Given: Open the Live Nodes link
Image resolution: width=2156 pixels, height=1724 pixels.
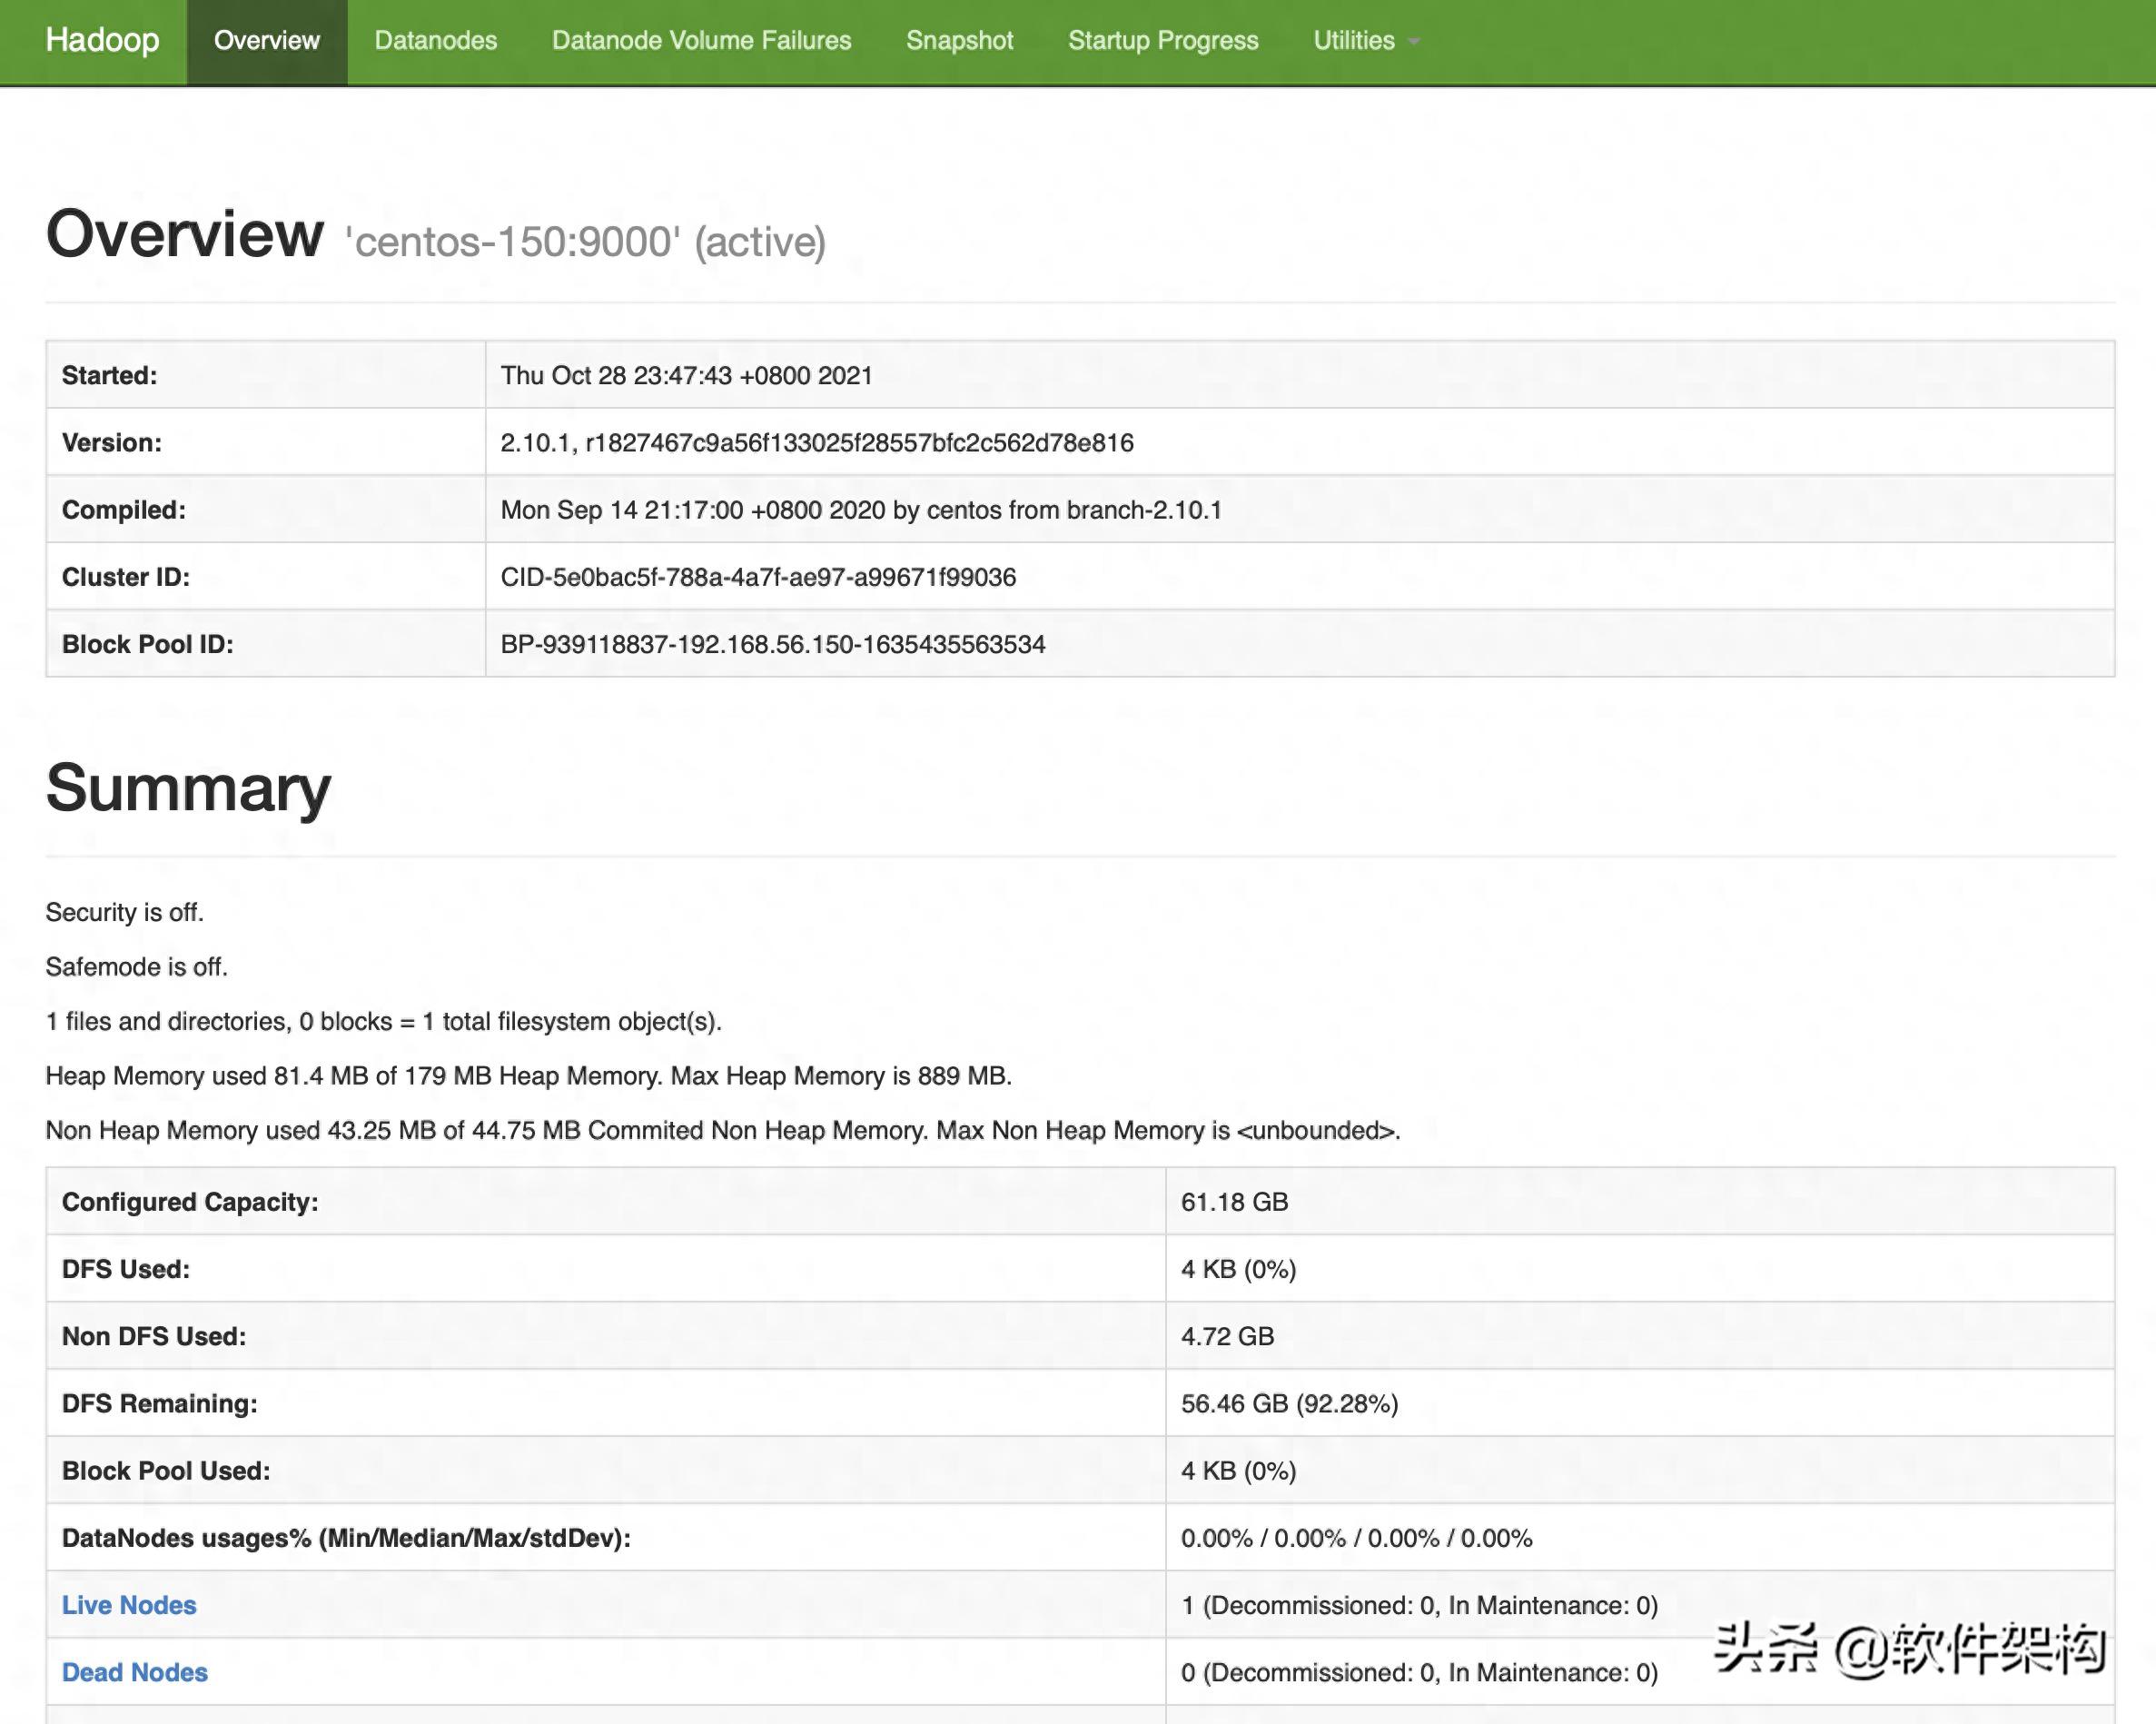Looking at the screenshot, I should (x=129, y=1604).
